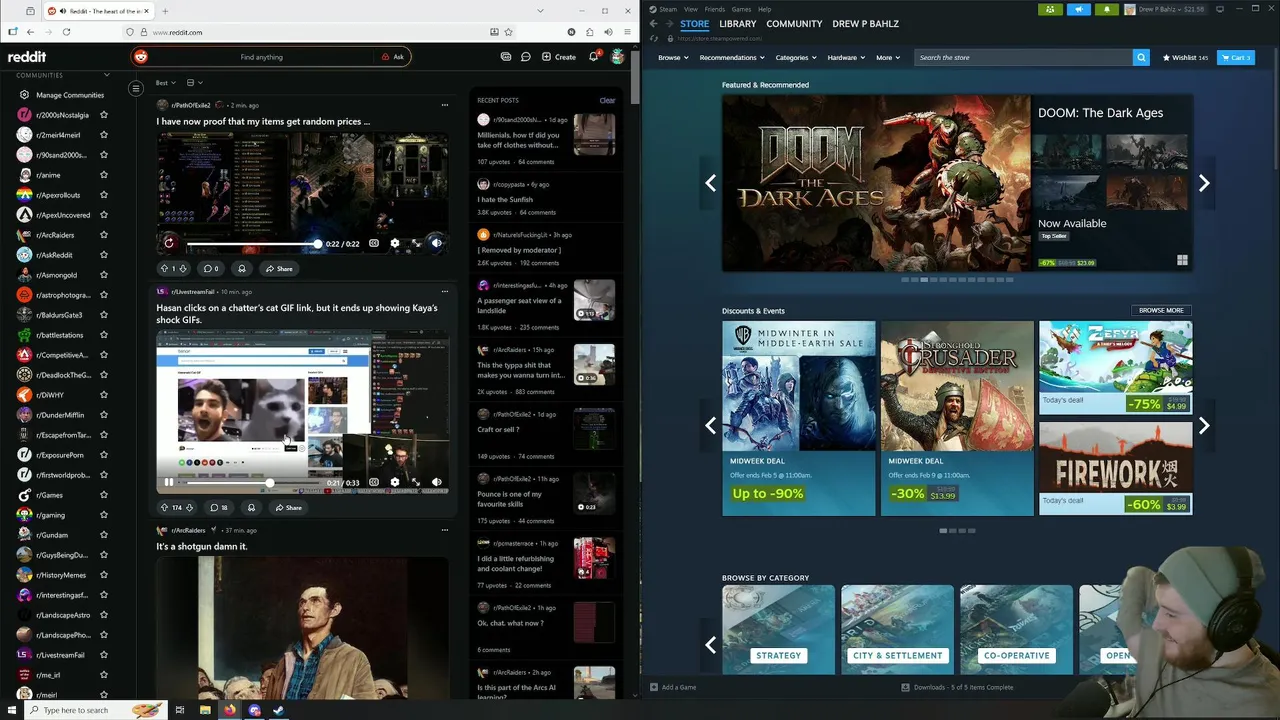
Task: Downvote the Hasan LivestreamFail post
Action: point(190,507)
